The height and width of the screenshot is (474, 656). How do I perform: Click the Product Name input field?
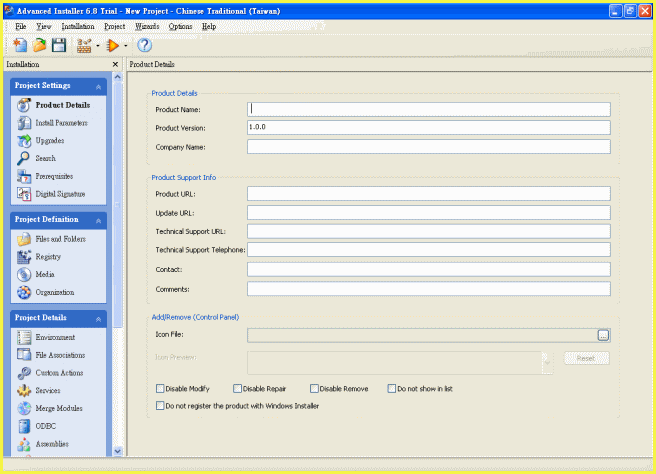click(428, 110)
